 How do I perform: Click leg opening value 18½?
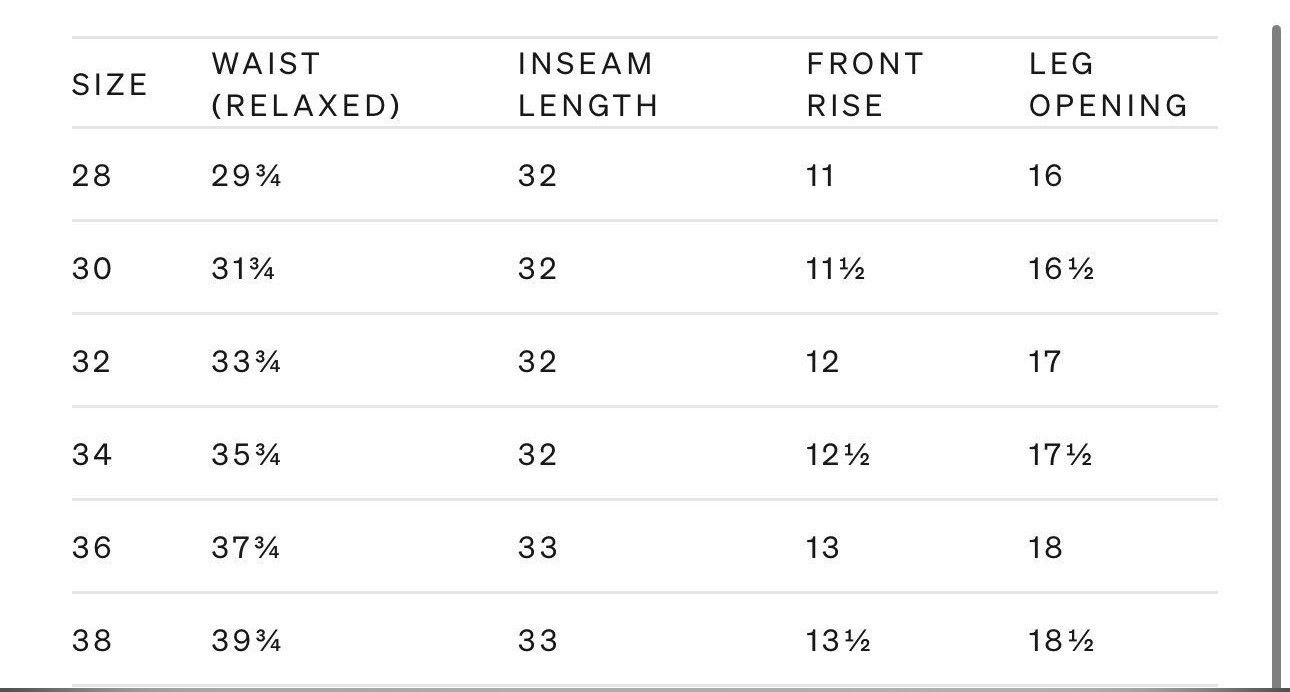click(x=1061, y=641)
